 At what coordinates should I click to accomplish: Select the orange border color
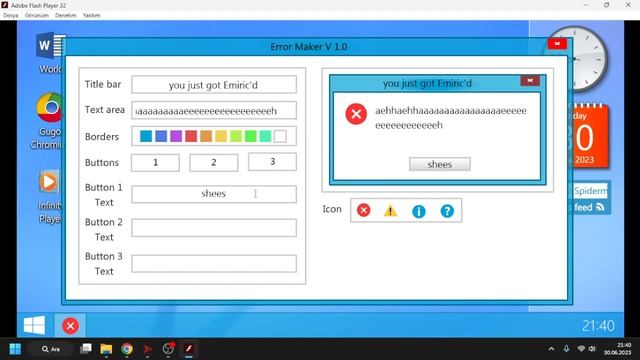pos(206,136)
